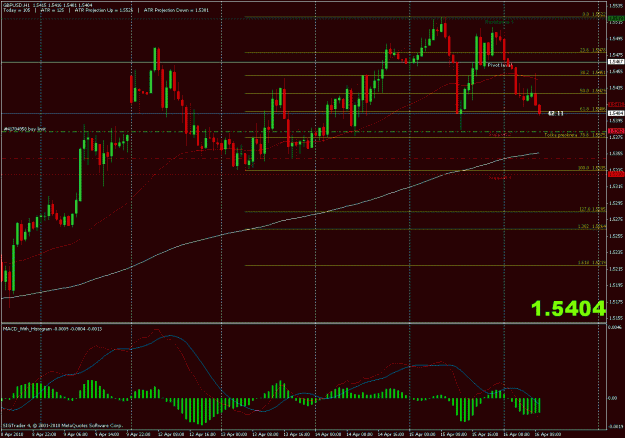This screenshot has height=438, width=625.
Task: Click the '14 Apr 00:00' time axis label
Action: pyautogui.click(x=329, y=434)
